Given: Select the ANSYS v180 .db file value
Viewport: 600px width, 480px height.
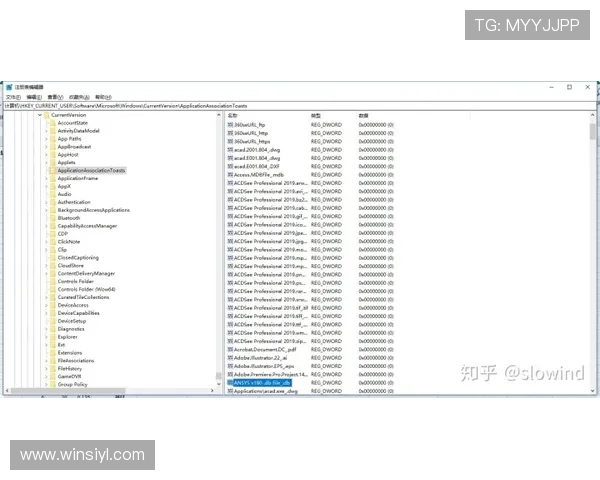Looking at the screenshot, I should (x=262, y=382).
